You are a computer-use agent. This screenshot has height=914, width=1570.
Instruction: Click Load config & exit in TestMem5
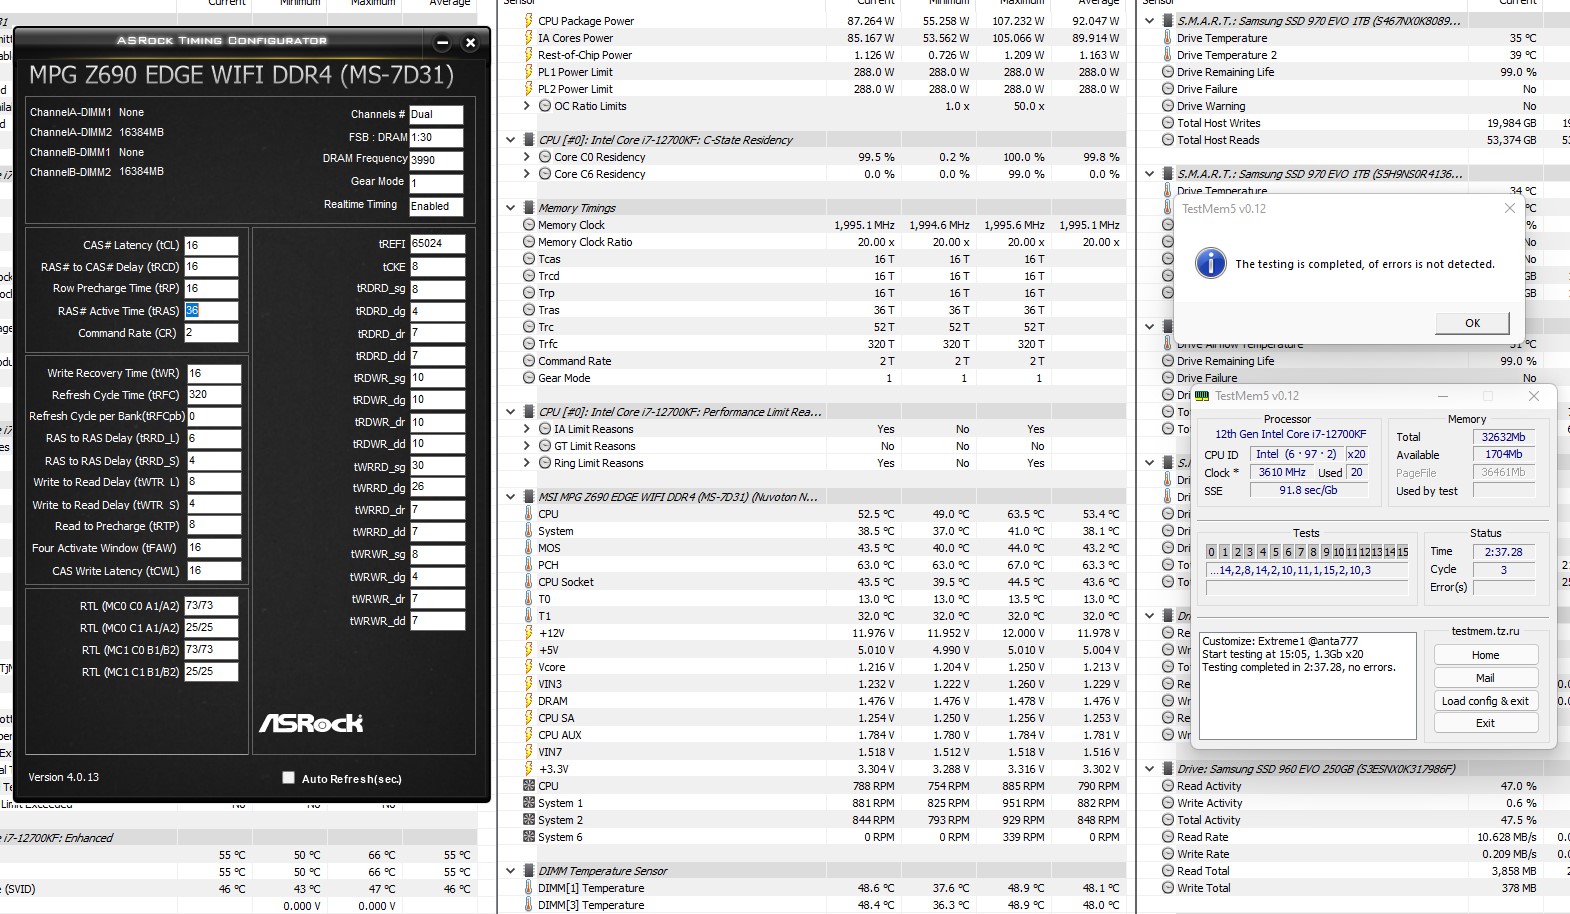tap(1485, 701)
